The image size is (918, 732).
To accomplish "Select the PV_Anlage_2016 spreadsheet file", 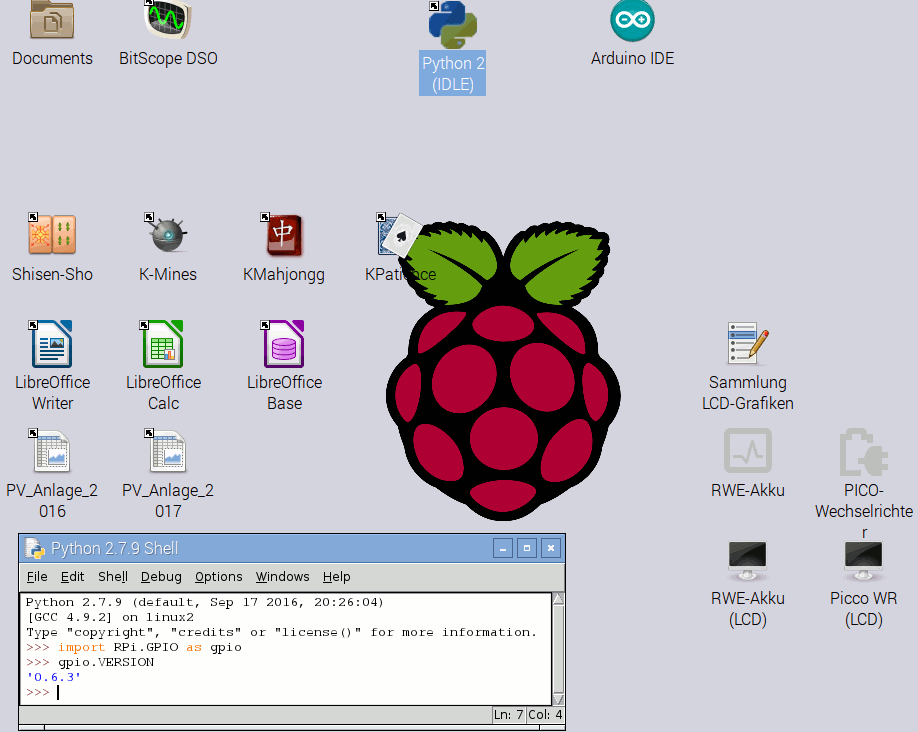I will pos(52,453).
